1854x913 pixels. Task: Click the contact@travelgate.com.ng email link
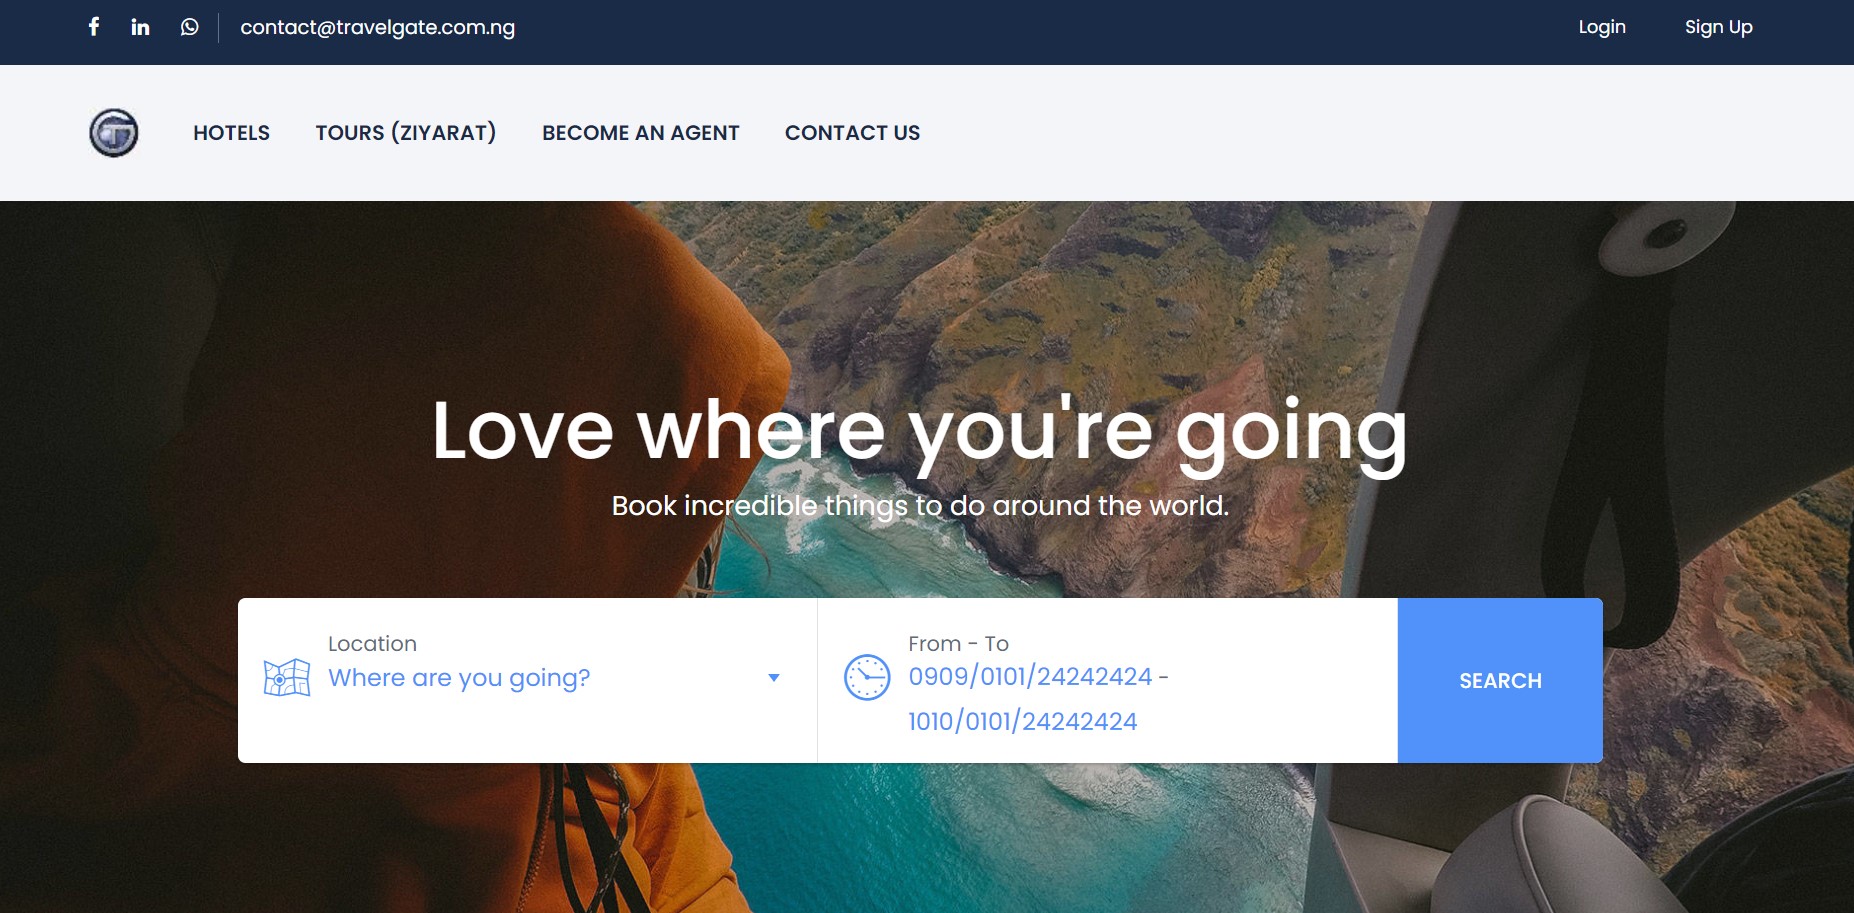click(x=377, y=27)
